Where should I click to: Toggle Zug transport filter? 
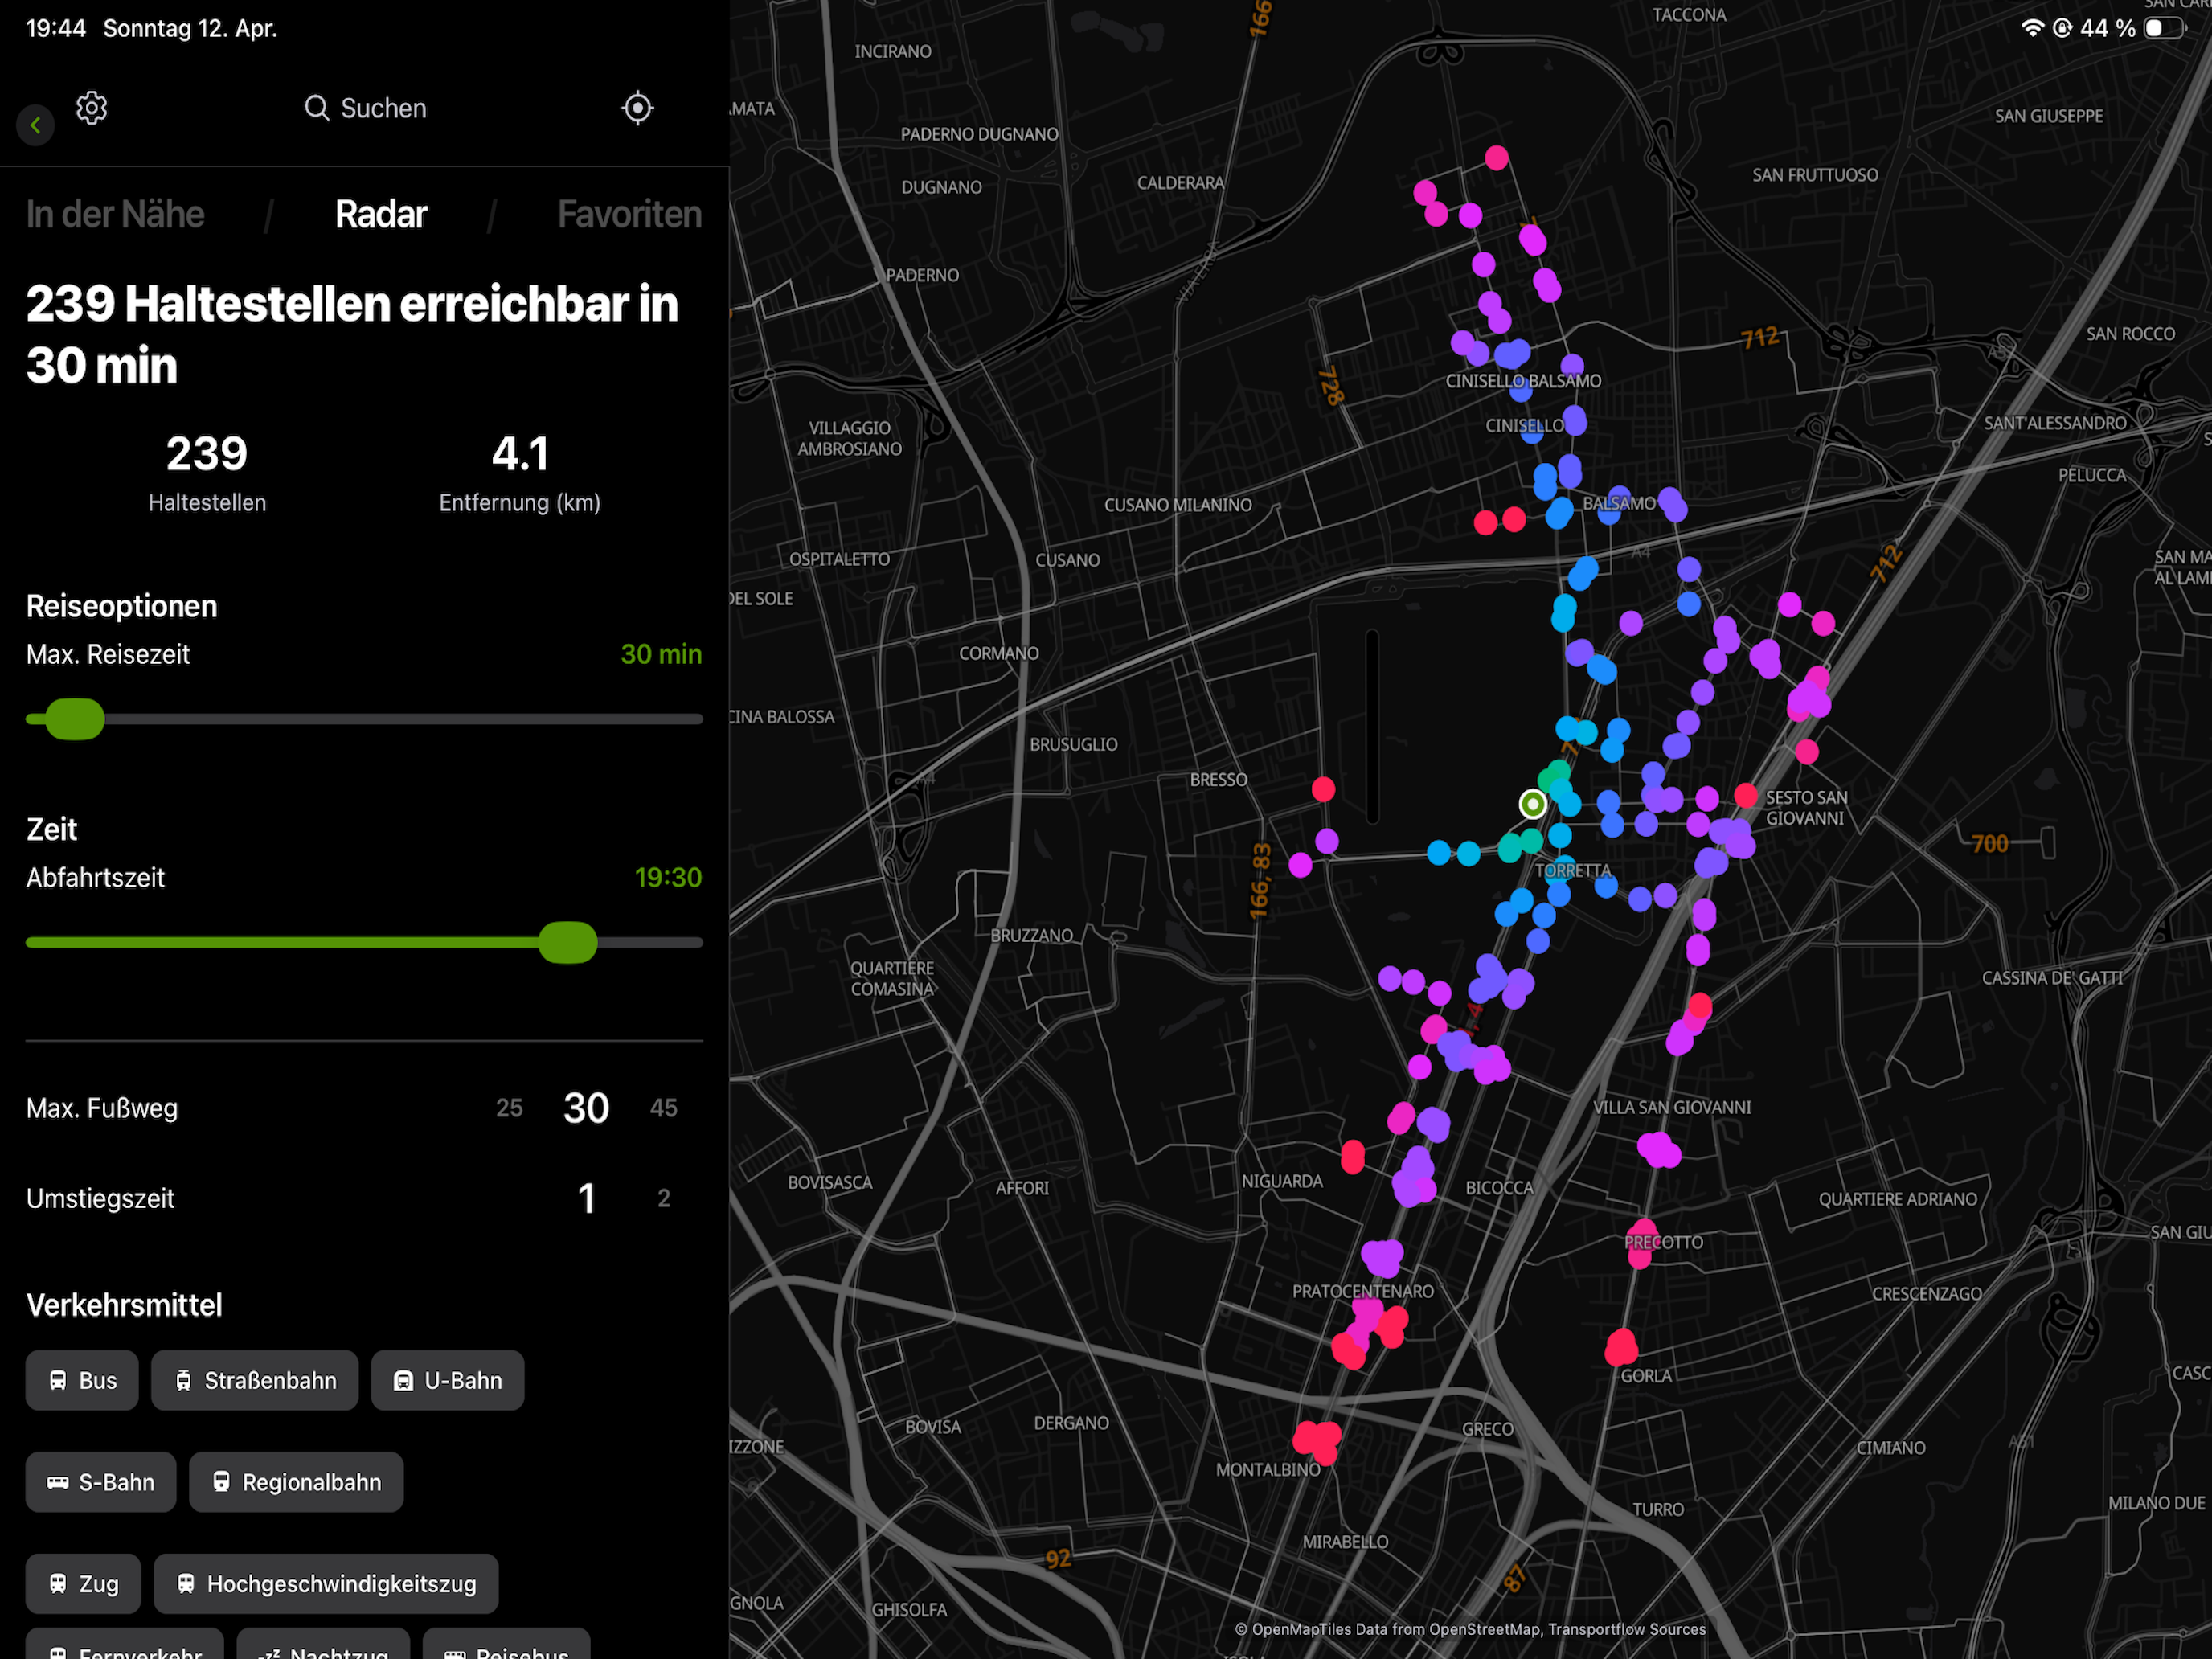[83, 1583]
